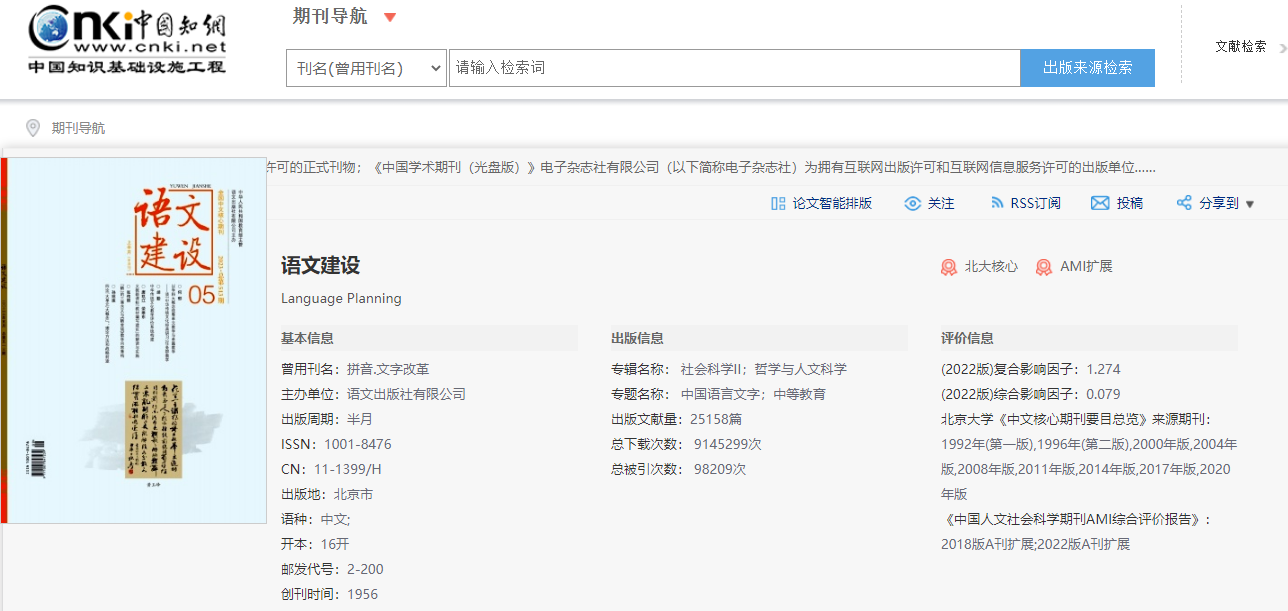1288x611 pixels.
Task: Click the 曾用刊名 value 拼音.文字改革
Action: (x=388, y=369)
